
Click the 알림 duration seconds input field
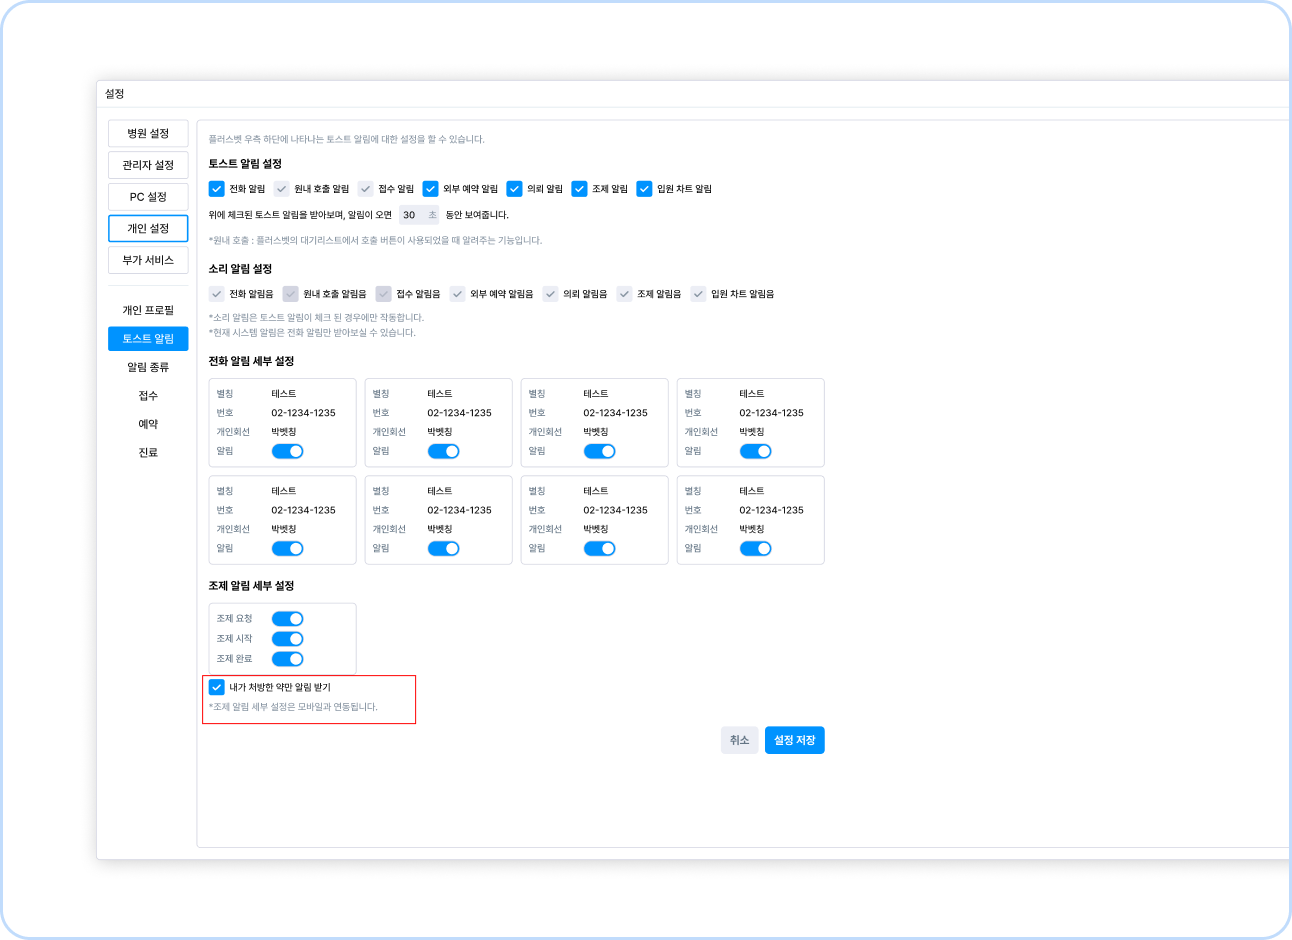[418, 215]
